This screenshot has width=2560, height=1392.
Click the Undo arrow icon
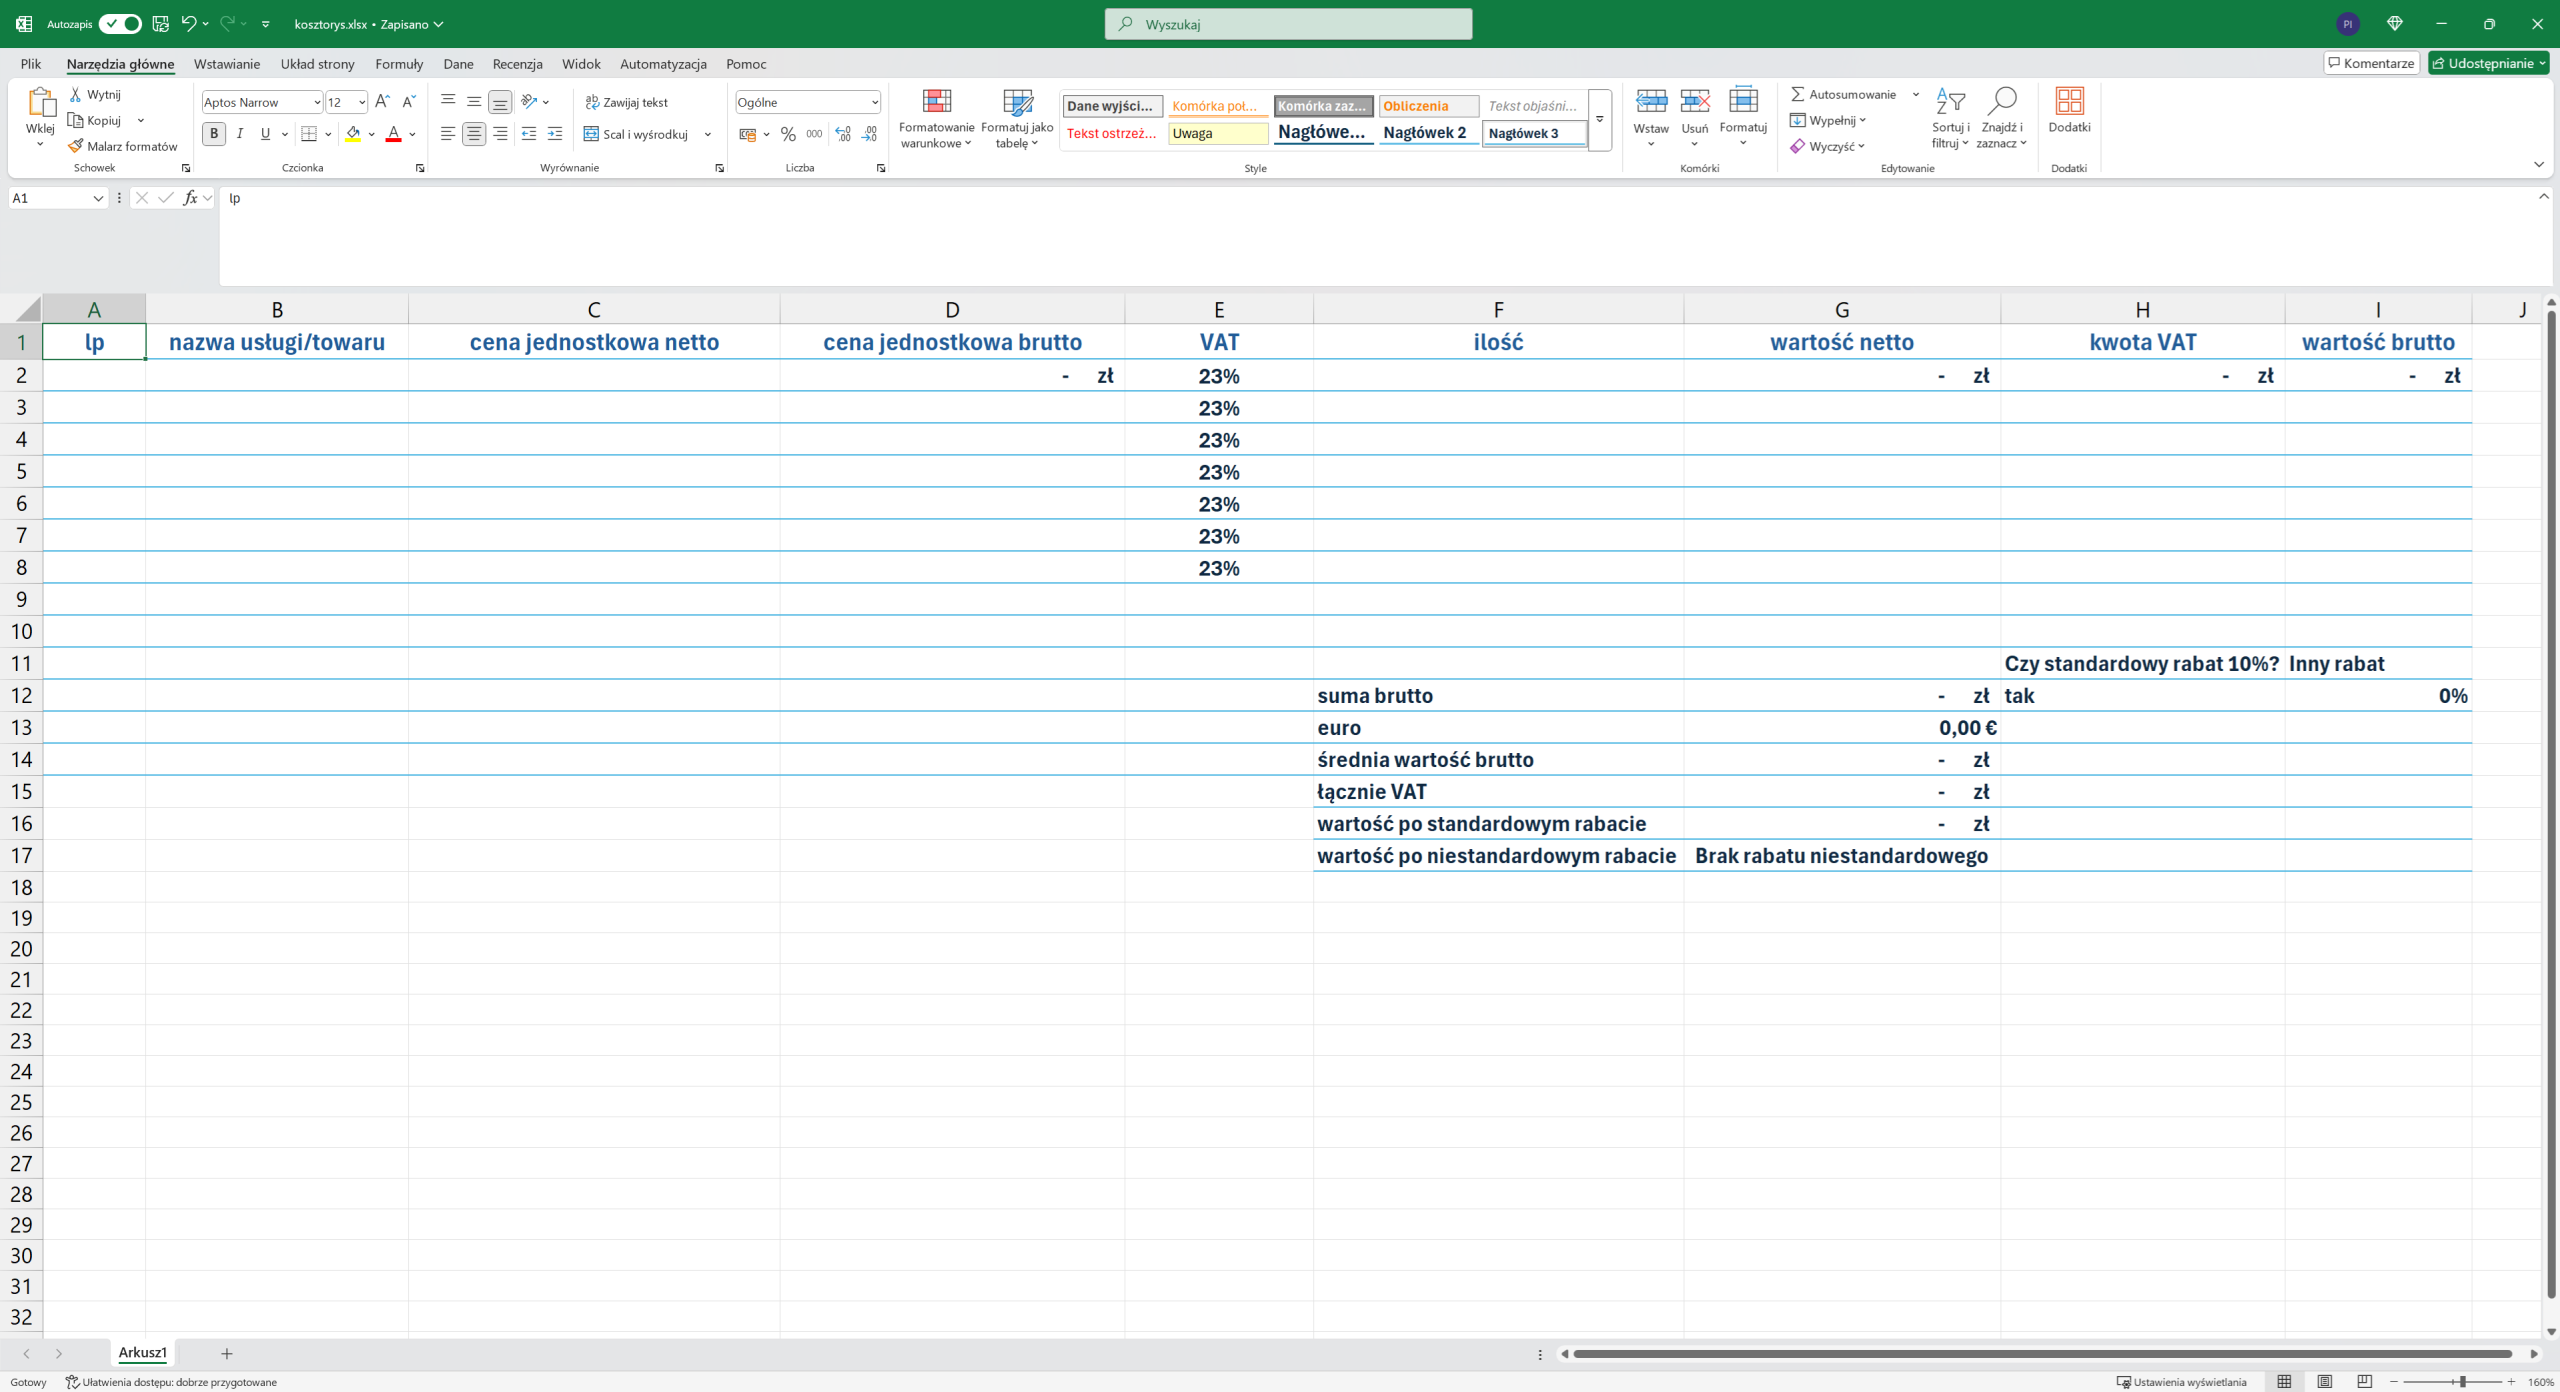coord(188,23)
